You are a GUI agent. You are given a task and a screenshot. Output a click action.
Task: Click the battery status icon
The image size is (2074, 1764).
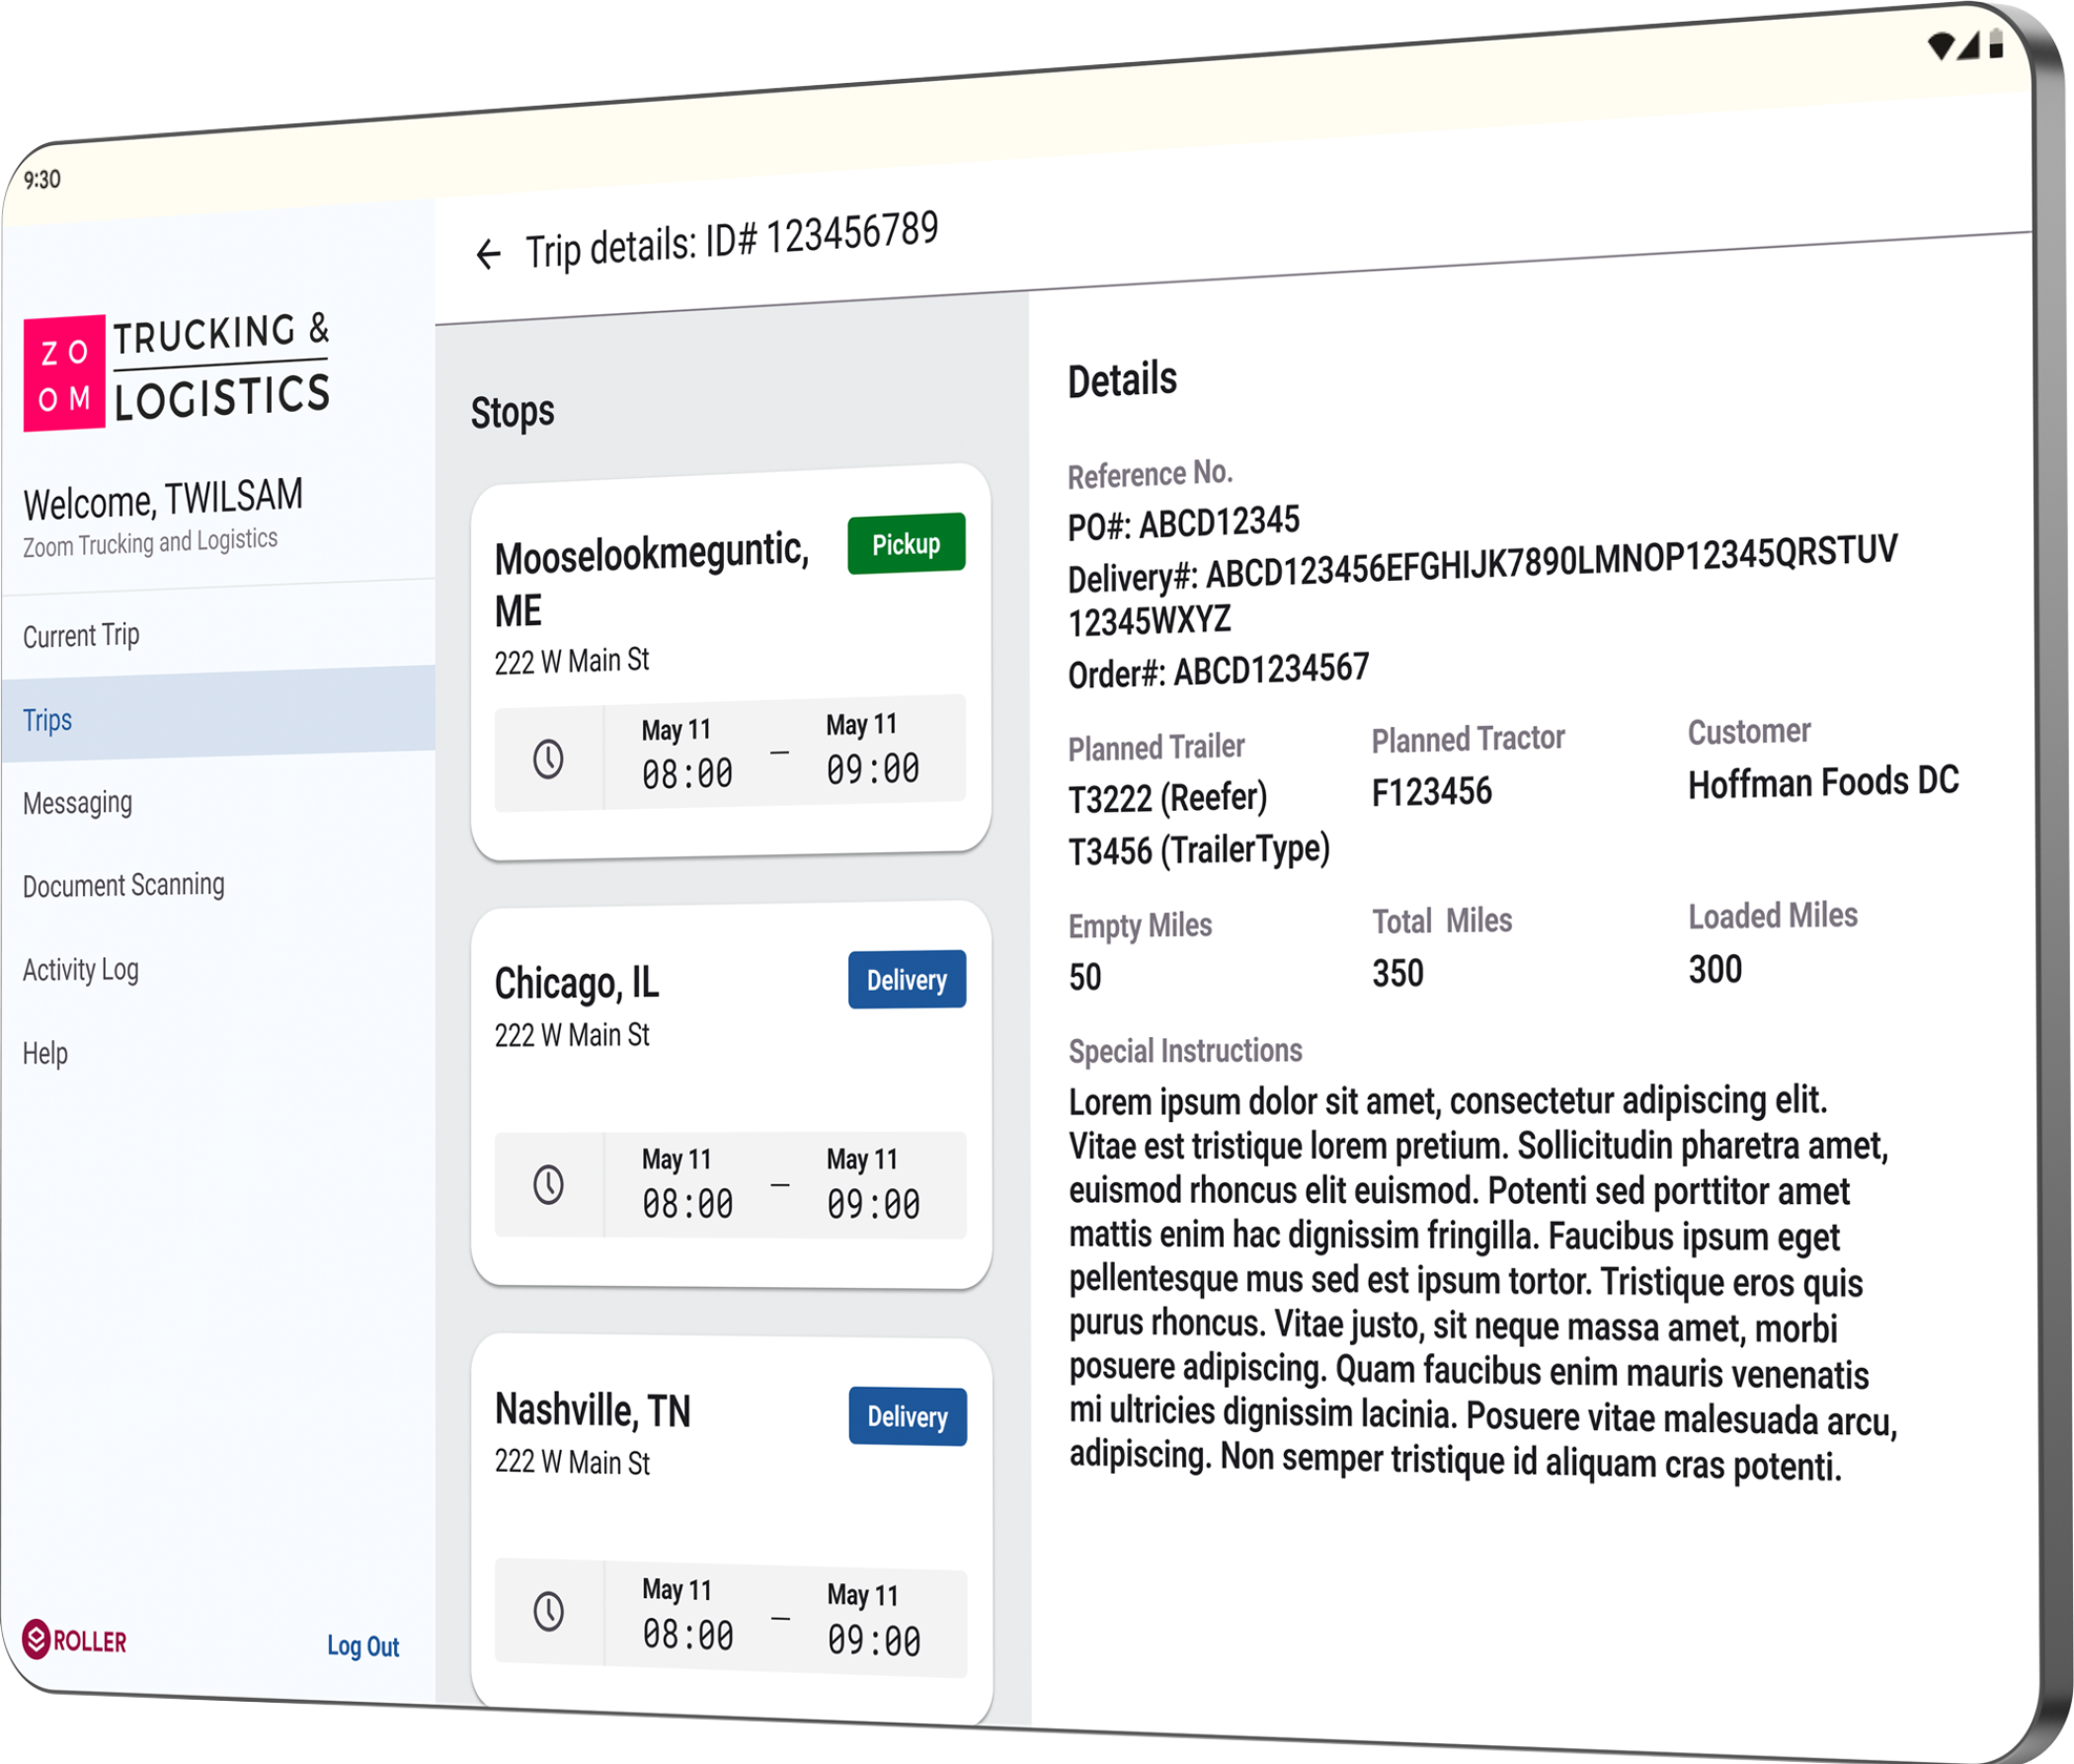pyautogui.click(x=1996, y=44)
